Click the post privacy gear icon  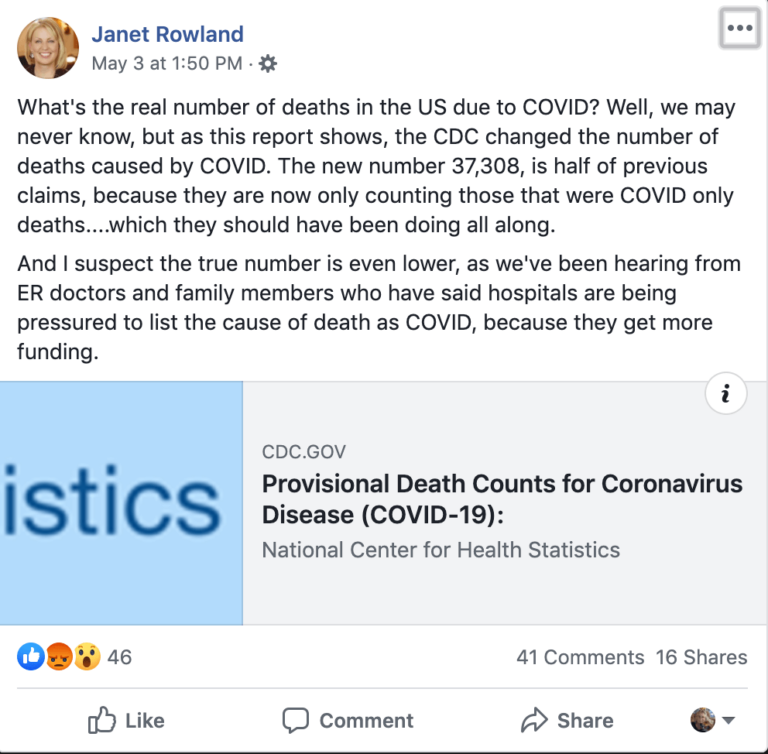tap(267, 64)
